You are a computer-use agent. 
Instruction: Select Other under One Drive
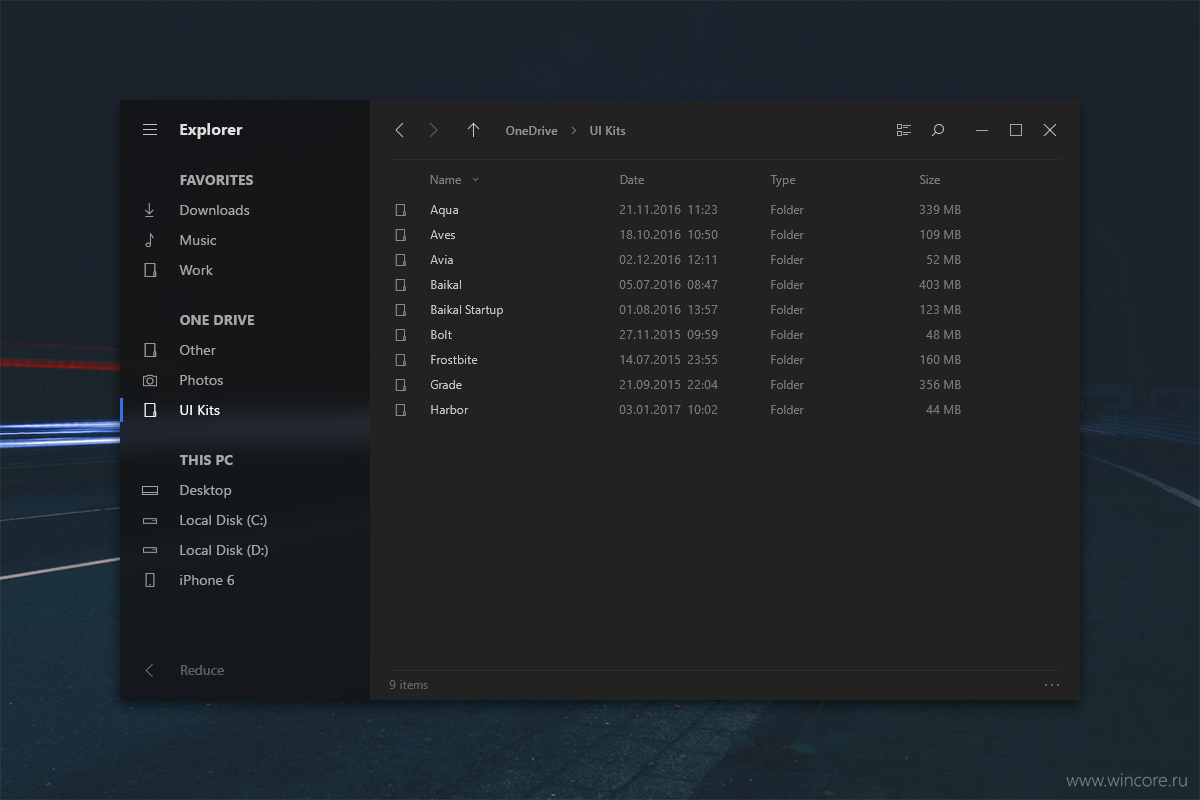click(x=197, y=350)
